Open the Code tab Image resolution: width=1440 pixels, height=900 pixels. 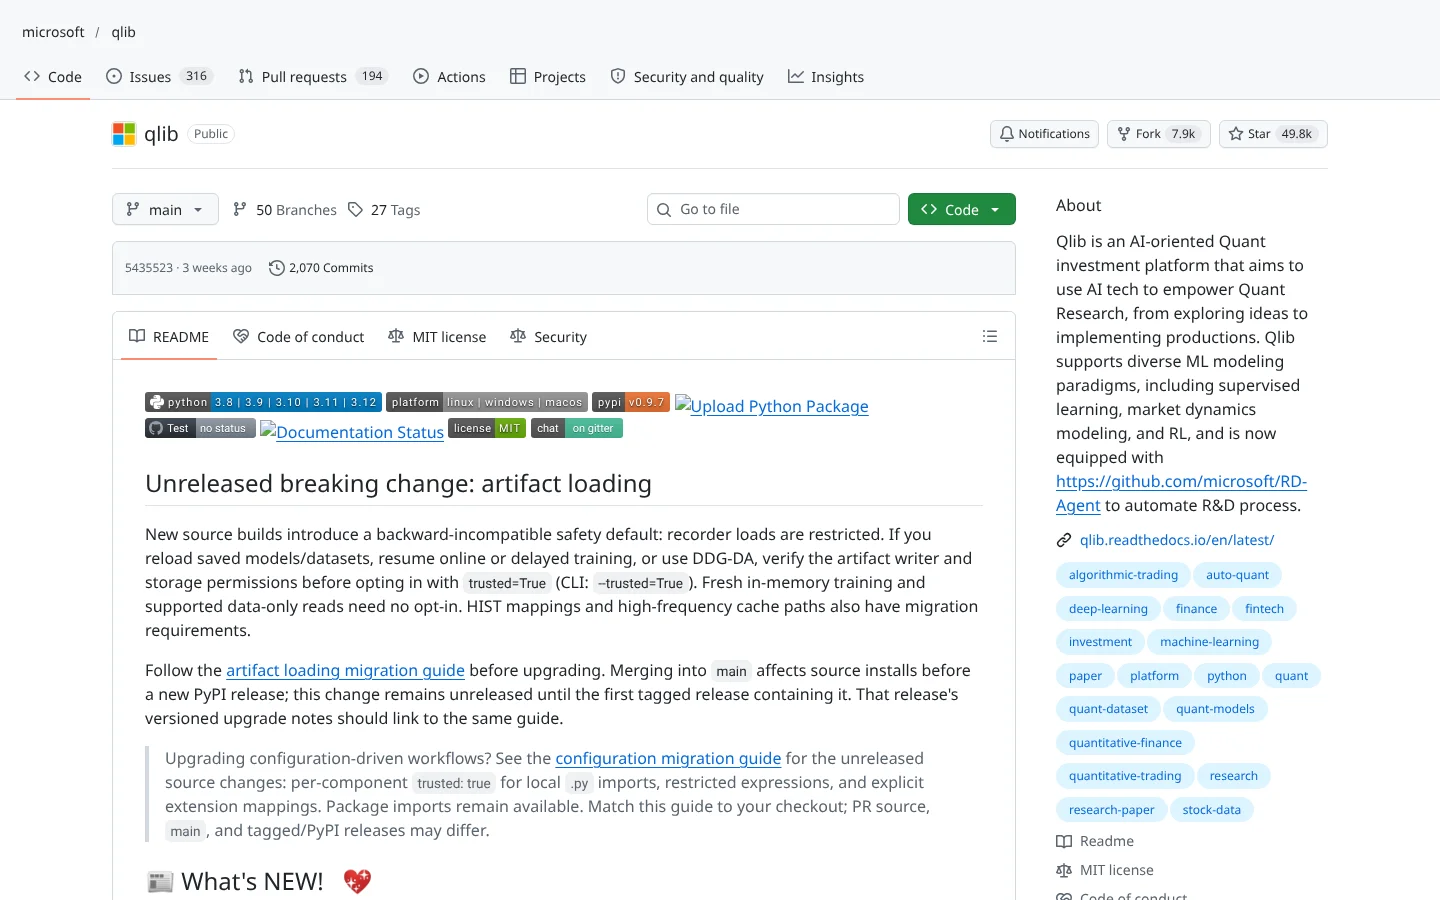53,77
